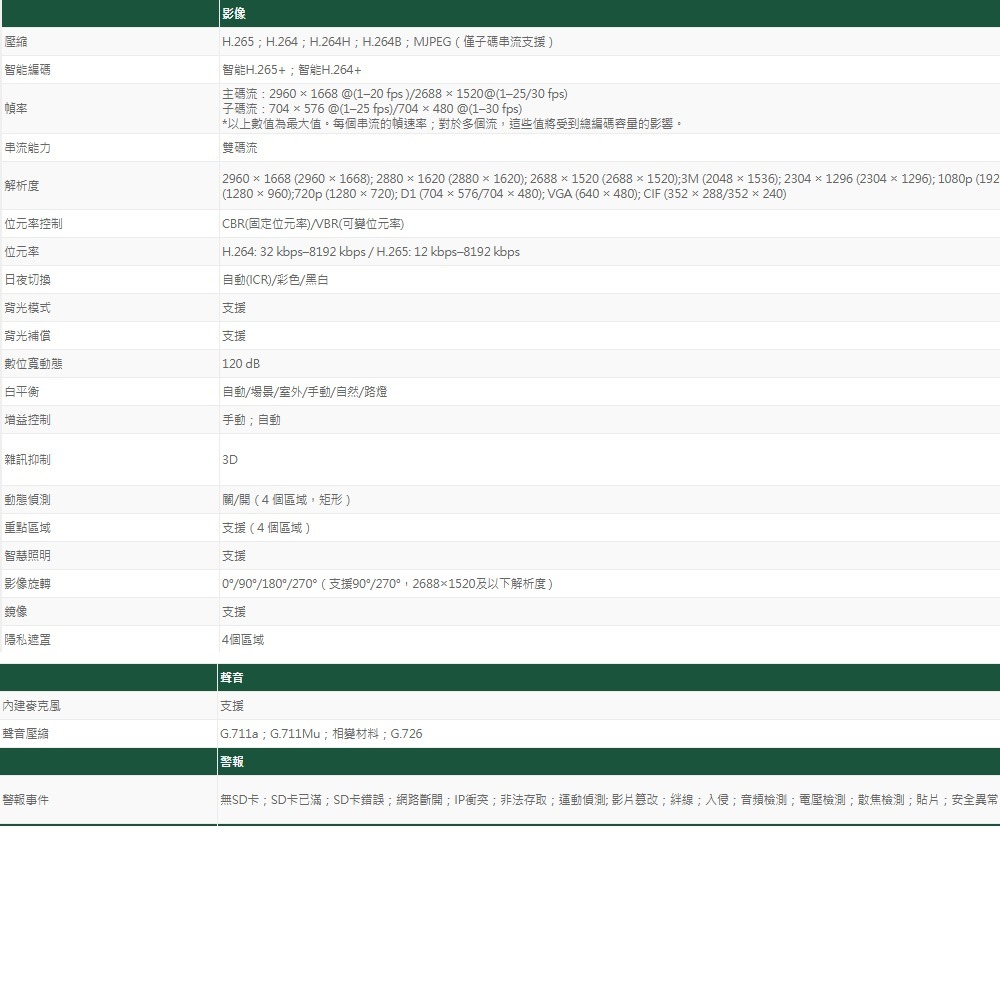
Task: Click the 雙碼流 stream capability value
Action: (x=240, y=148)
